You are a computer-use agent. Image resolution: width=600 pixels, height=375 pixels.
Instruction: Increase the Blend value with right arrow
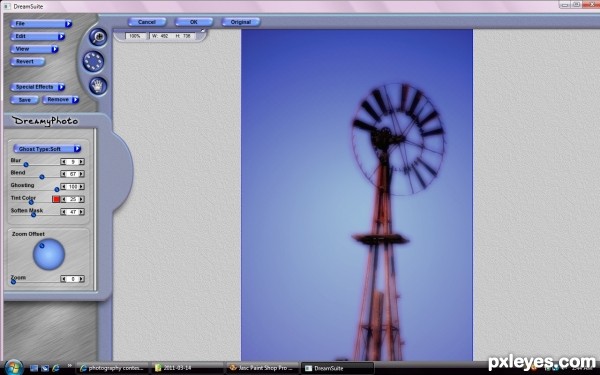[x=81, y=174]
